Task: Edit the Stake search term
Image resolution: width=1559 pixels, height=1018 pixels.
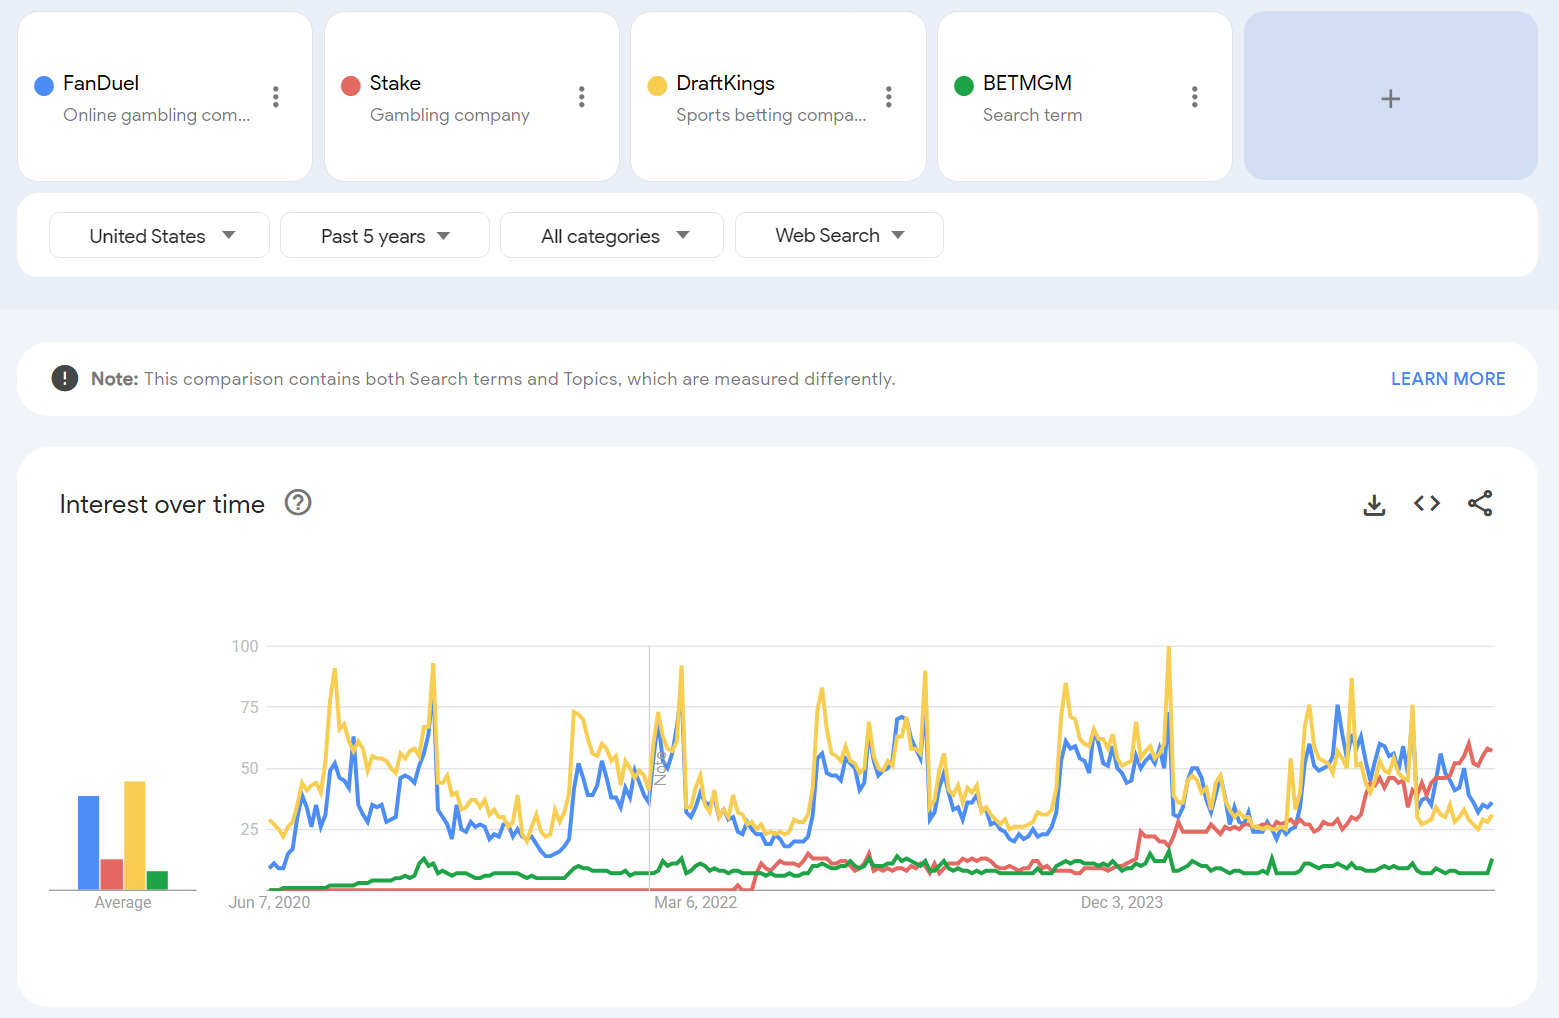Action: click(x=395, y=83)
